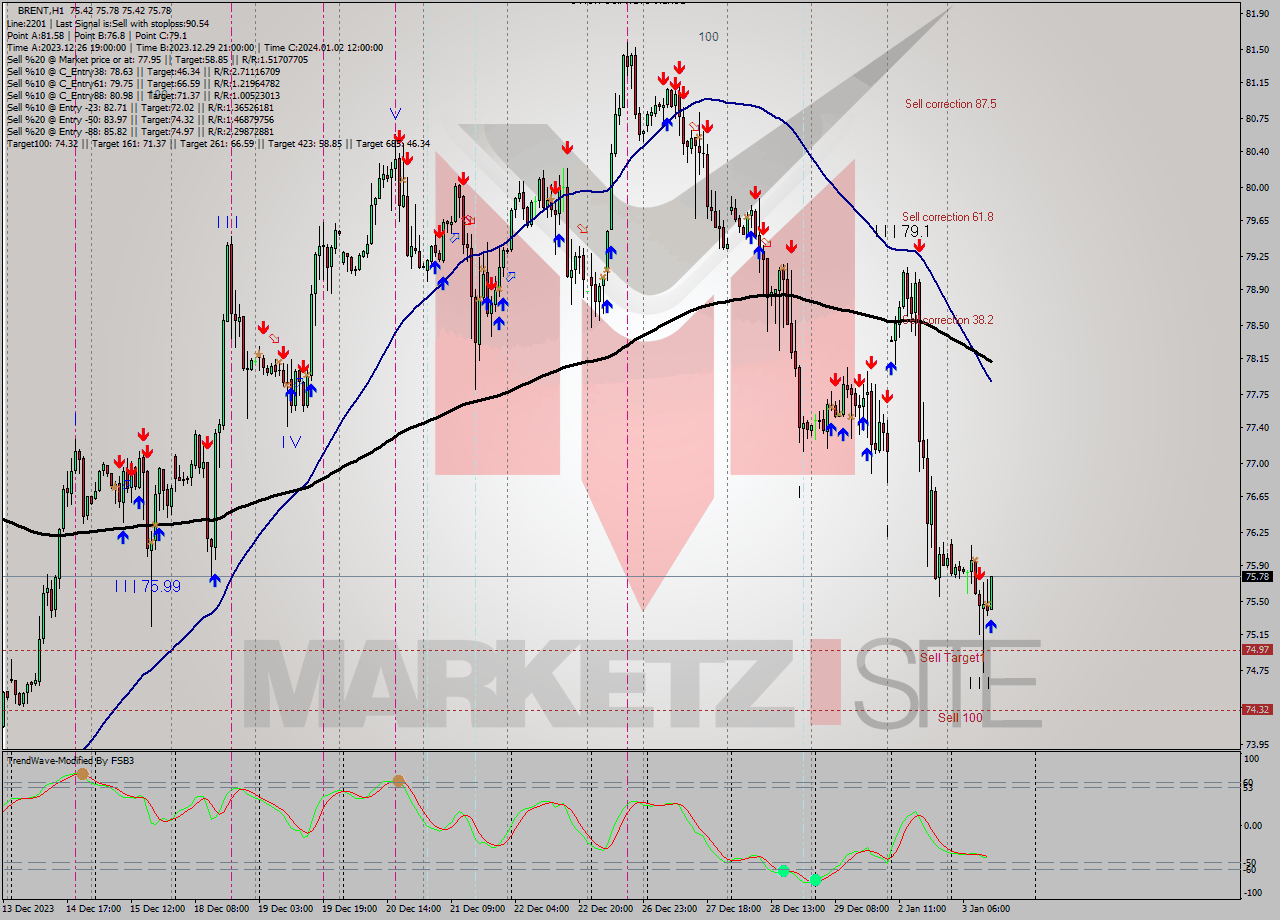Viewport: 1280px width, 920px height.
Task: Click the current price tag 75.78
Action: click(x=1257, y=577)
